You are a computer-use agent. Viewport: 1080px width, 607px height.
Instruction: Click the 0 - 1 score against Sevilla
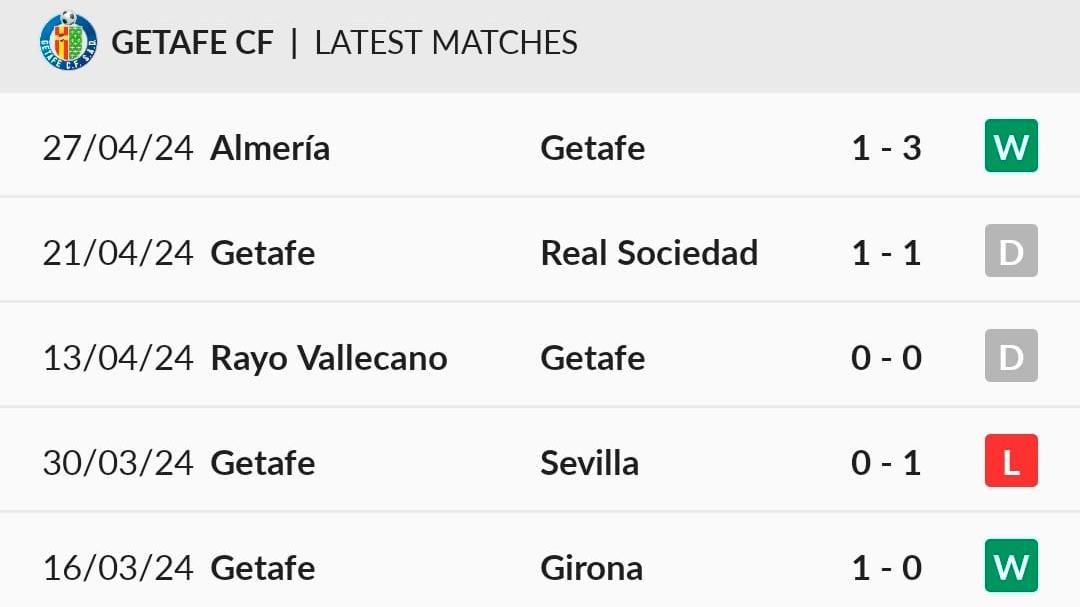[x=886, y=463]
